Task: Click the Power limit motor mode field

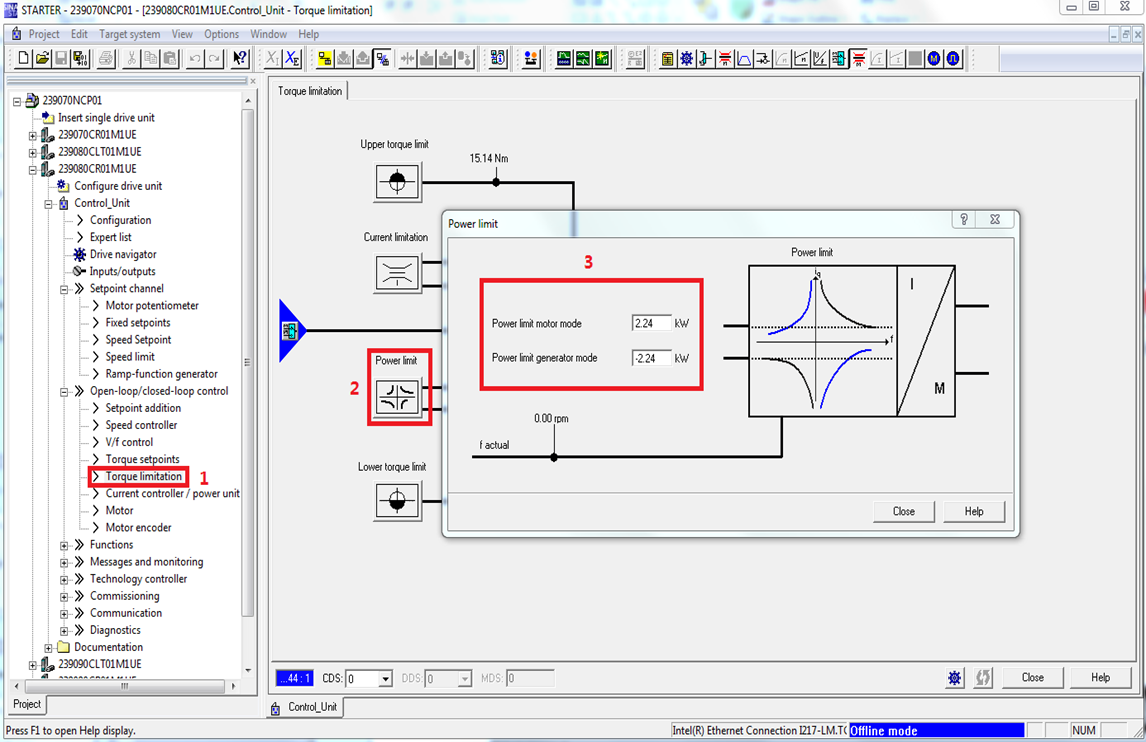Action: [651, 324]
